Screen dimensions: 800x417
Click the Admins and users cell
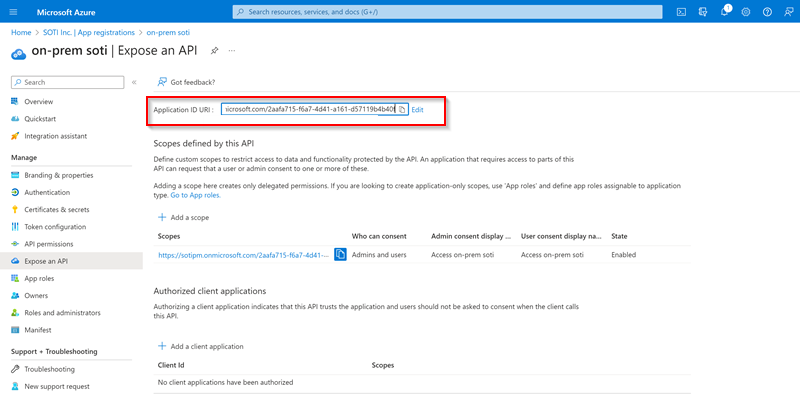pyautogui.click(x=379, y=255)
